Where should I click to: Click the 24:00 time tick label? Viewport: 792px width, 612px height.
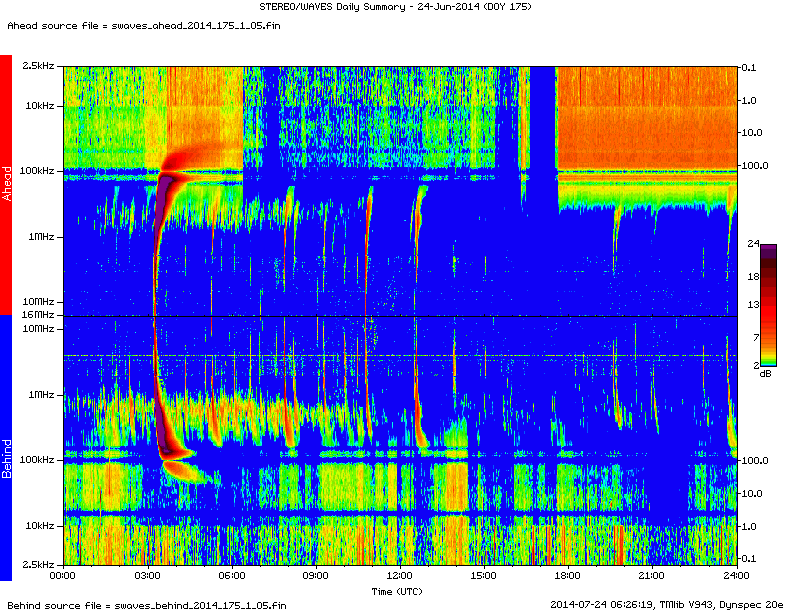(x=737, y=576)
